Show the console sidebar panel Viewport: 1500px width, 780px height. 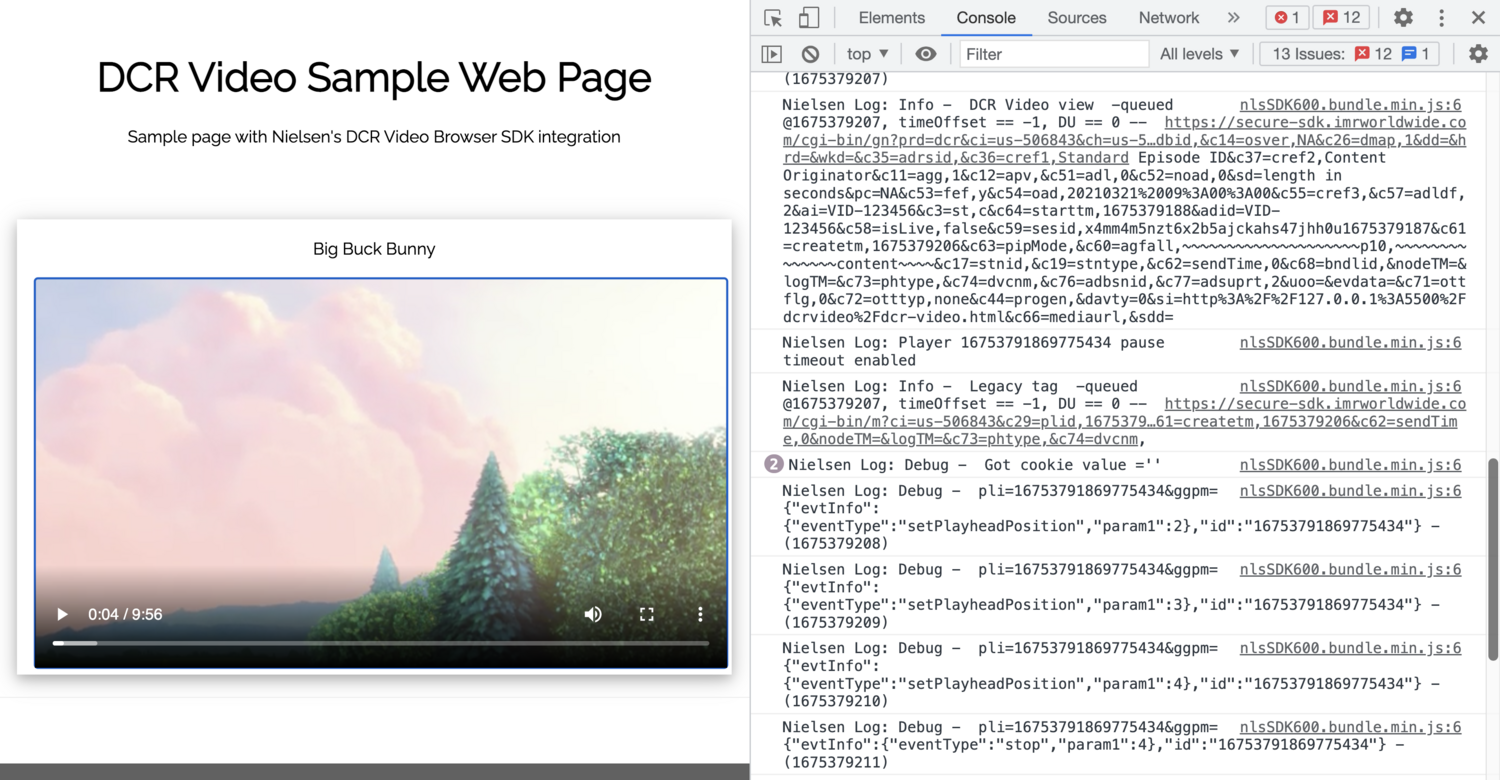770,54
